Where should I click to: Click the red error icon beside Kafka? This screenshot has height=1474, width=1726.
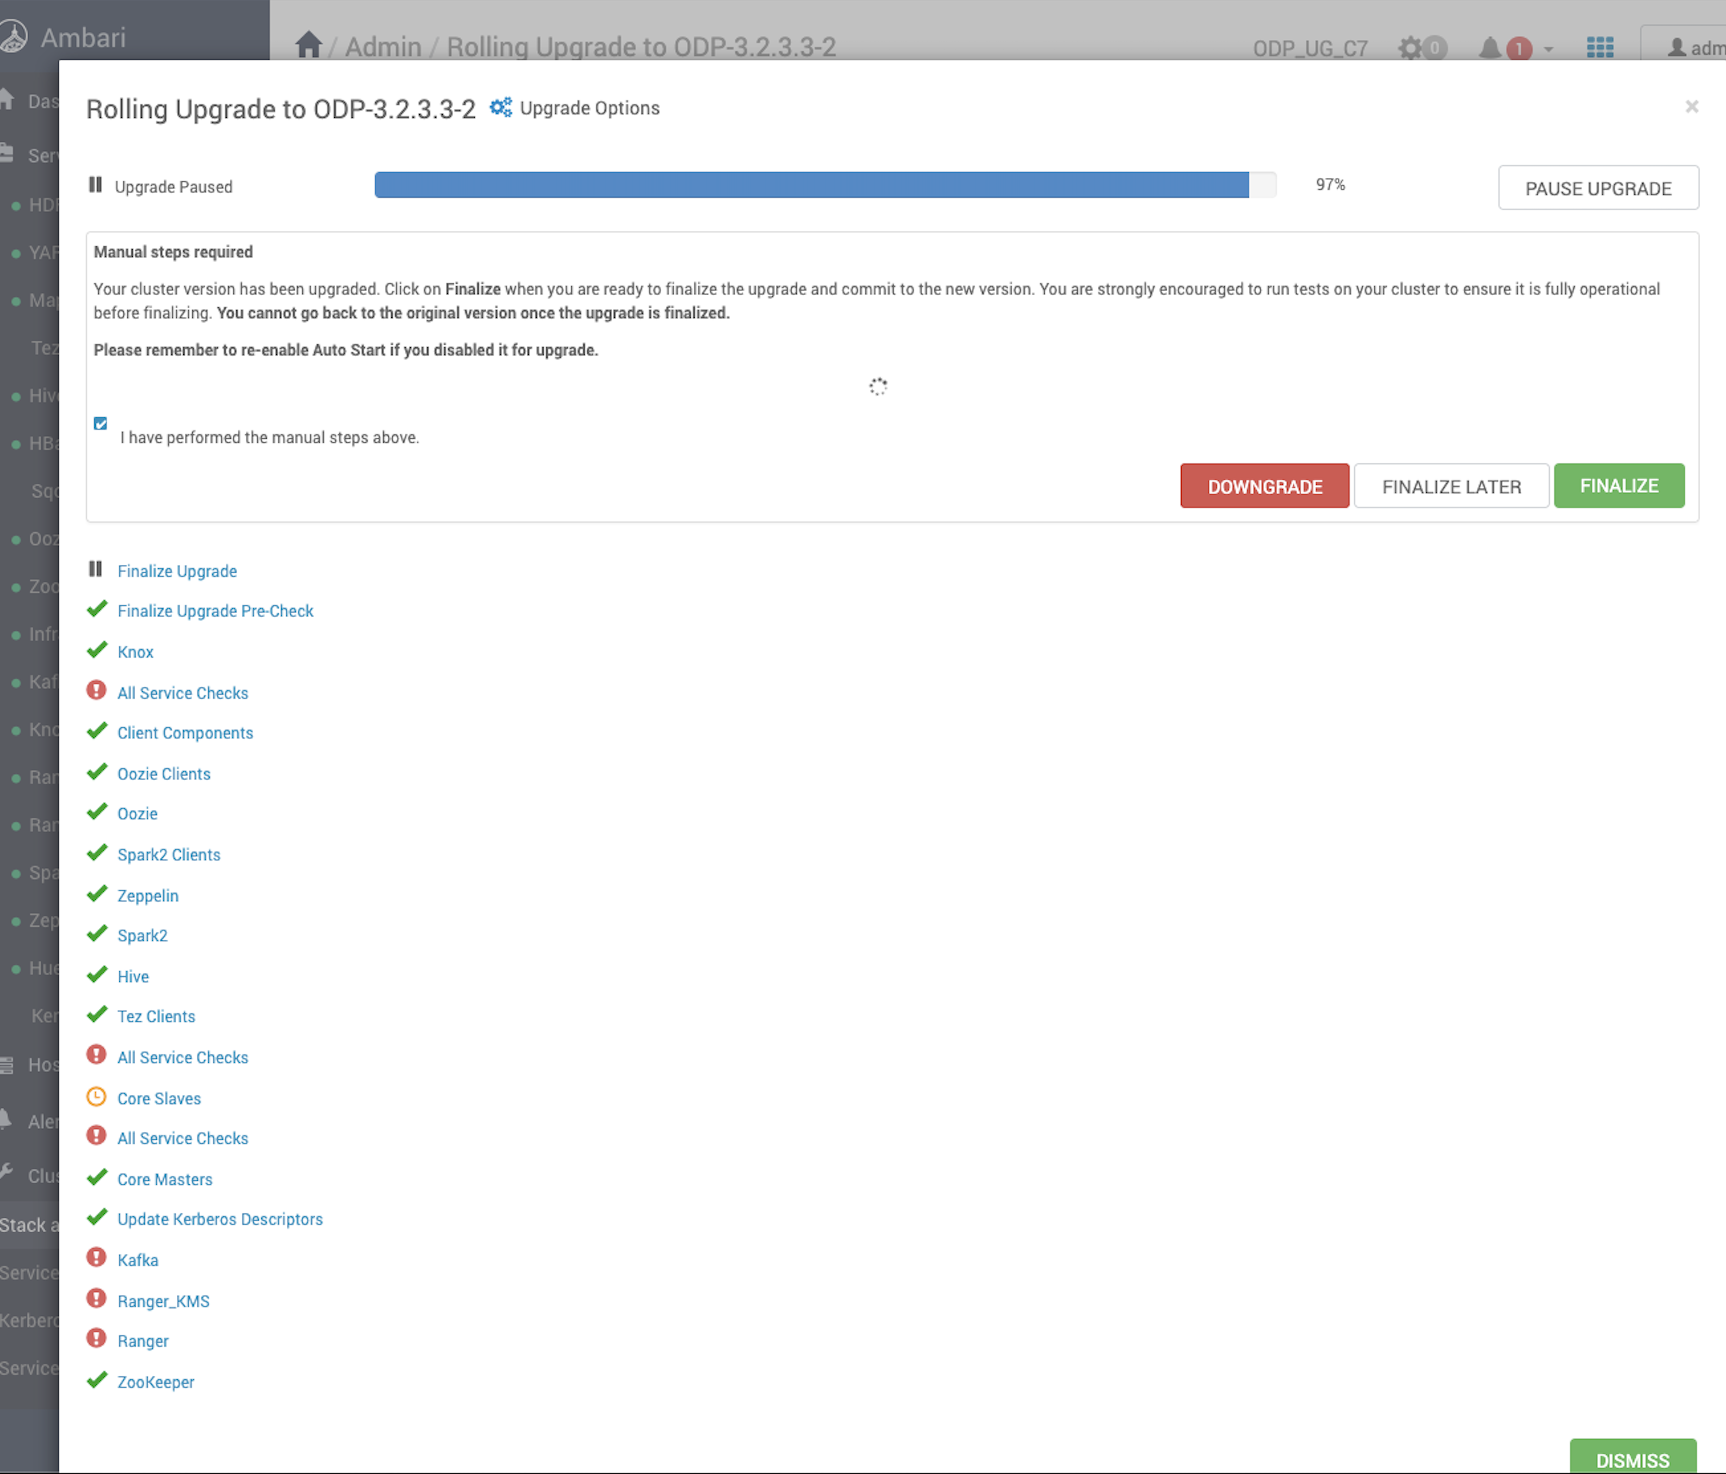(96, 1258)
